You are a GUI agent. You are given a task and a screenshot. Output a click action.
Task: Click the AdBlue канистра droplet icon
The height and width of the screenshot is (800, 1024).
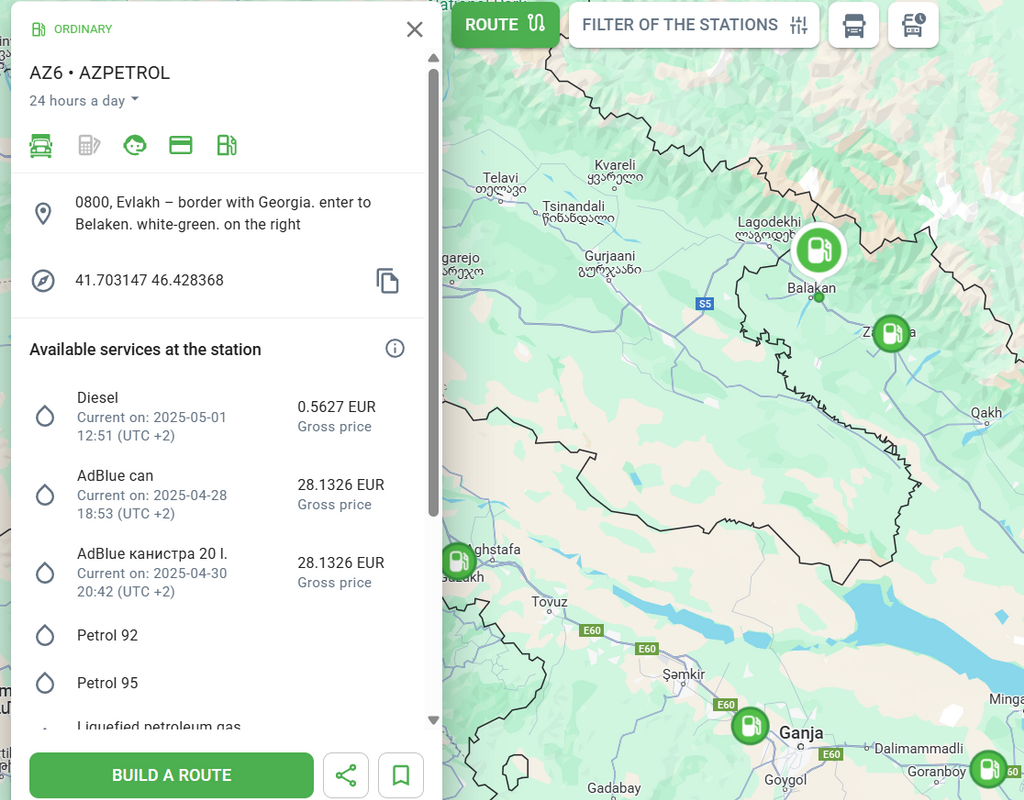click(44, 573)
